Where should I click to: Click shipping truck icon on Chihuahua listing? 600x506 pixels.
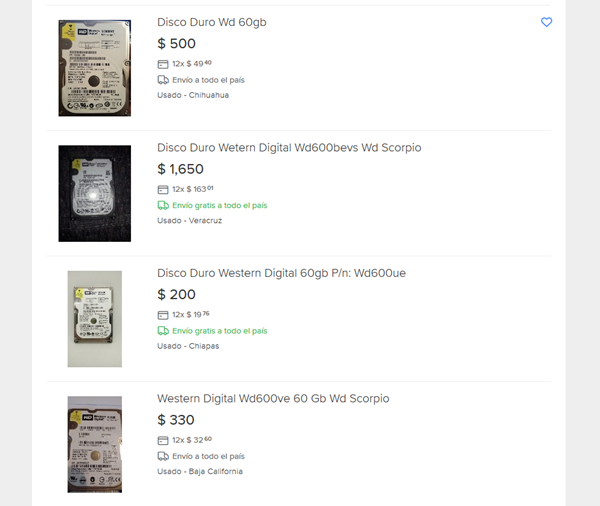coord(163,80)
